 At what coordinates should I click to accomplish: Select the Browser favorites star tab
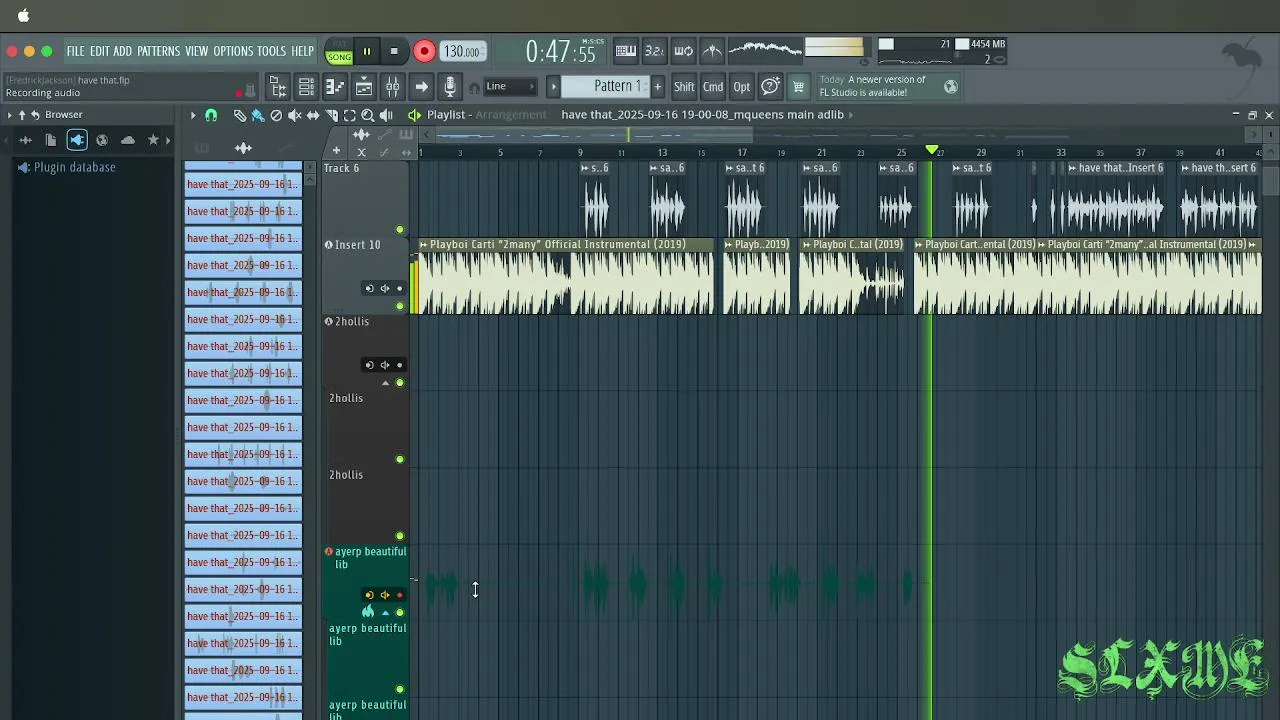[153, 140]
